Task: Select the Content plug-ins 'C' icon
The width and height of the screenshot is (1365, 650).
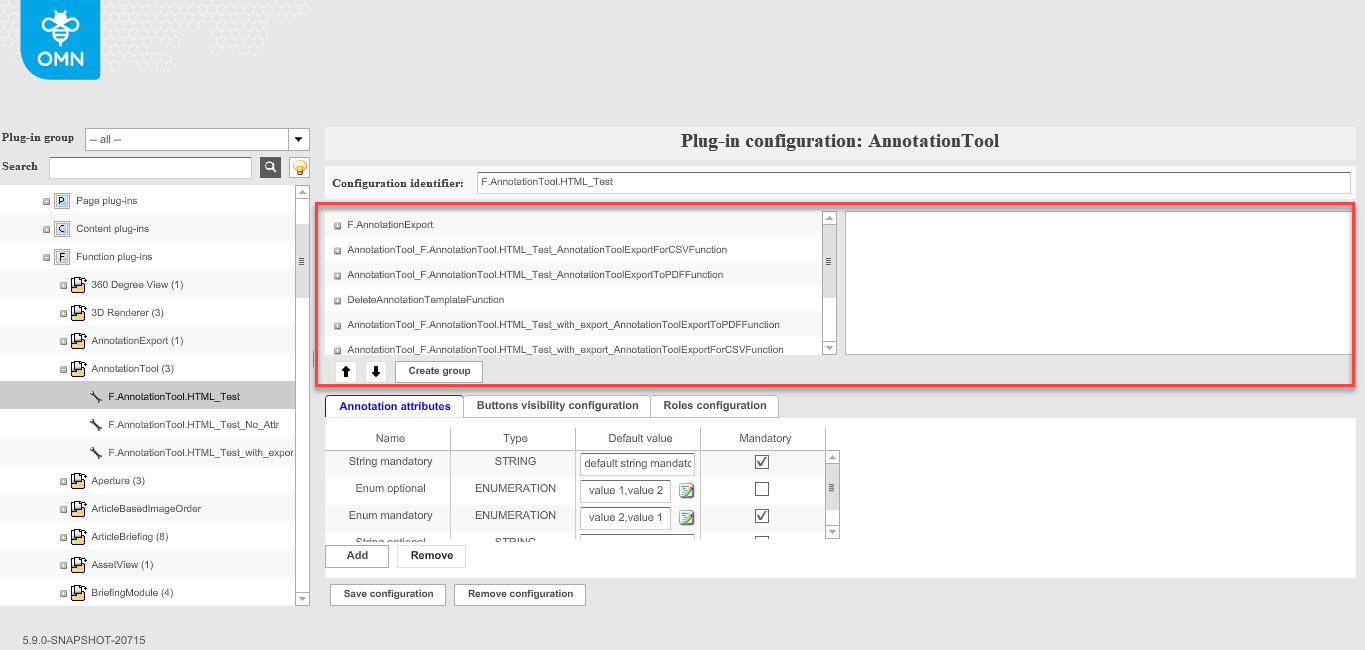Action: 60,228
